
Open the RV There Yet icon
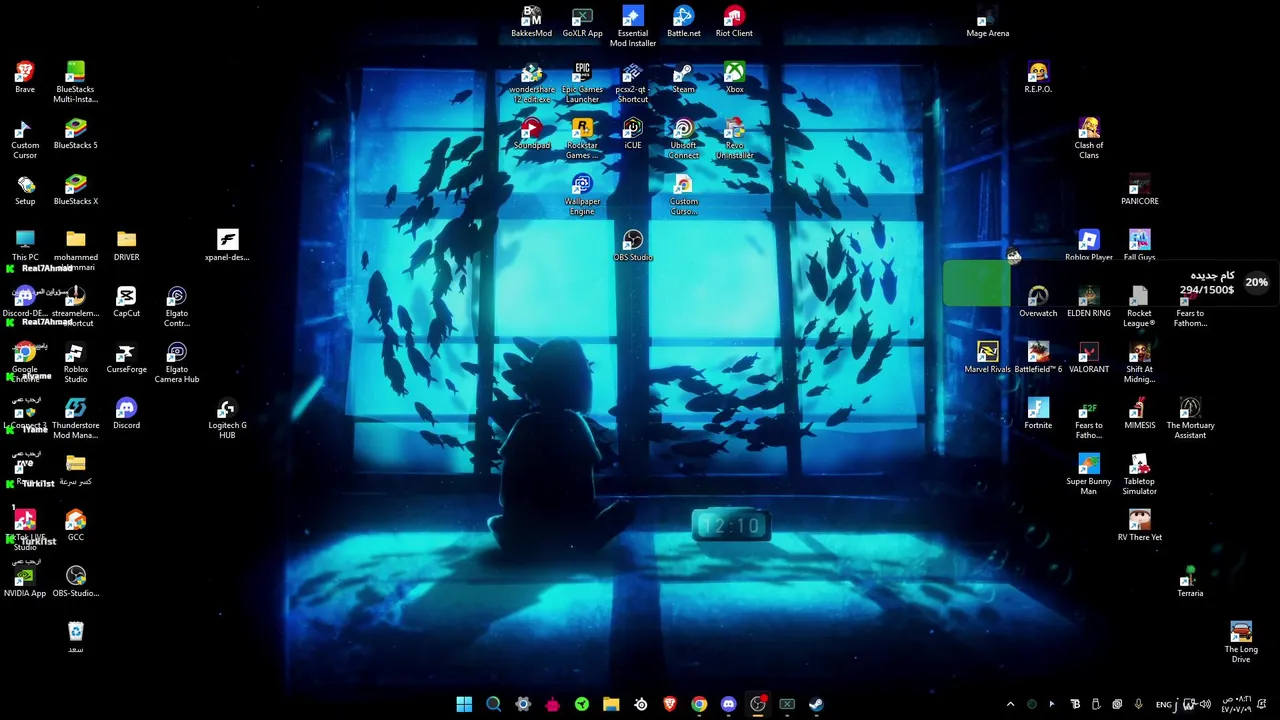tap(1139, 526)
